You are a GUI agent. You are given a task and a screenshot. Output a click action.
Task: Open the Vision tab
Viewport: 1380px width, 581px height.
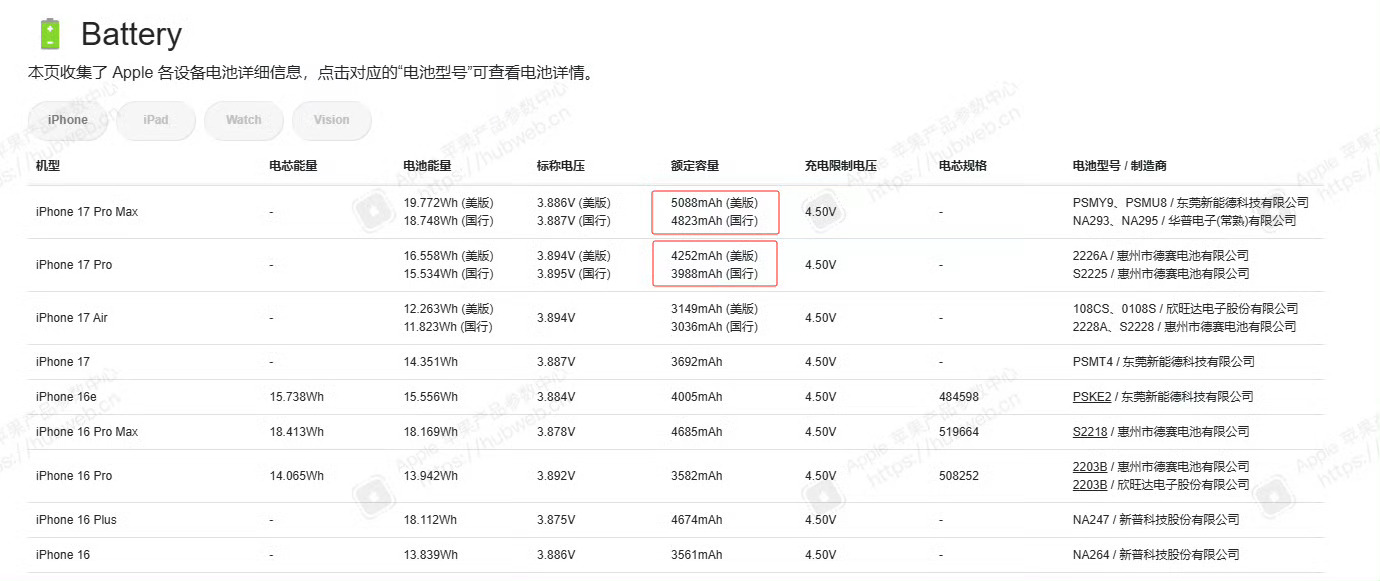pyautogui.click(x=332, y=120)
